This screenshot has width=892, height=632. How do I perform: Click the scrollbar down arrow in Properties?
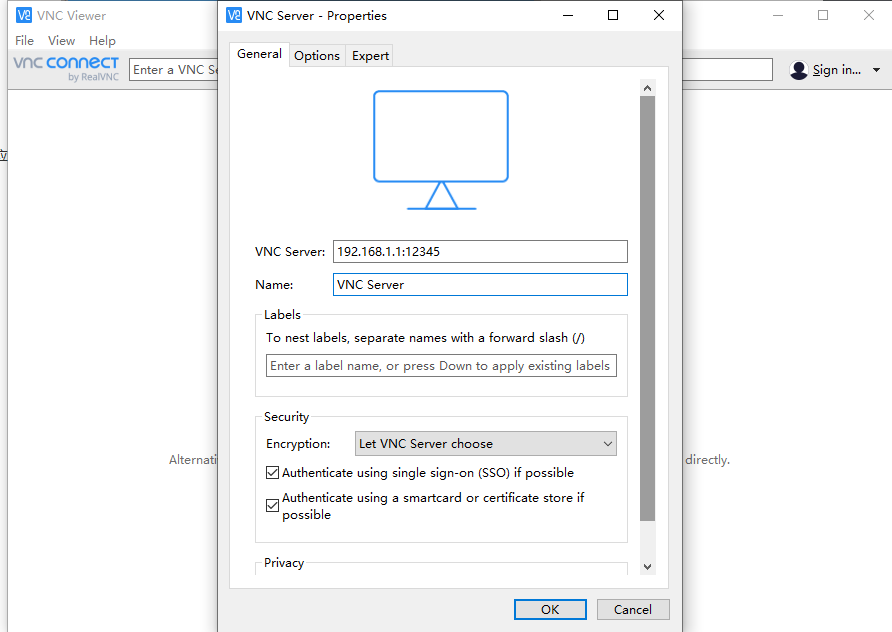pyautogui.click(x=647, y=567)
